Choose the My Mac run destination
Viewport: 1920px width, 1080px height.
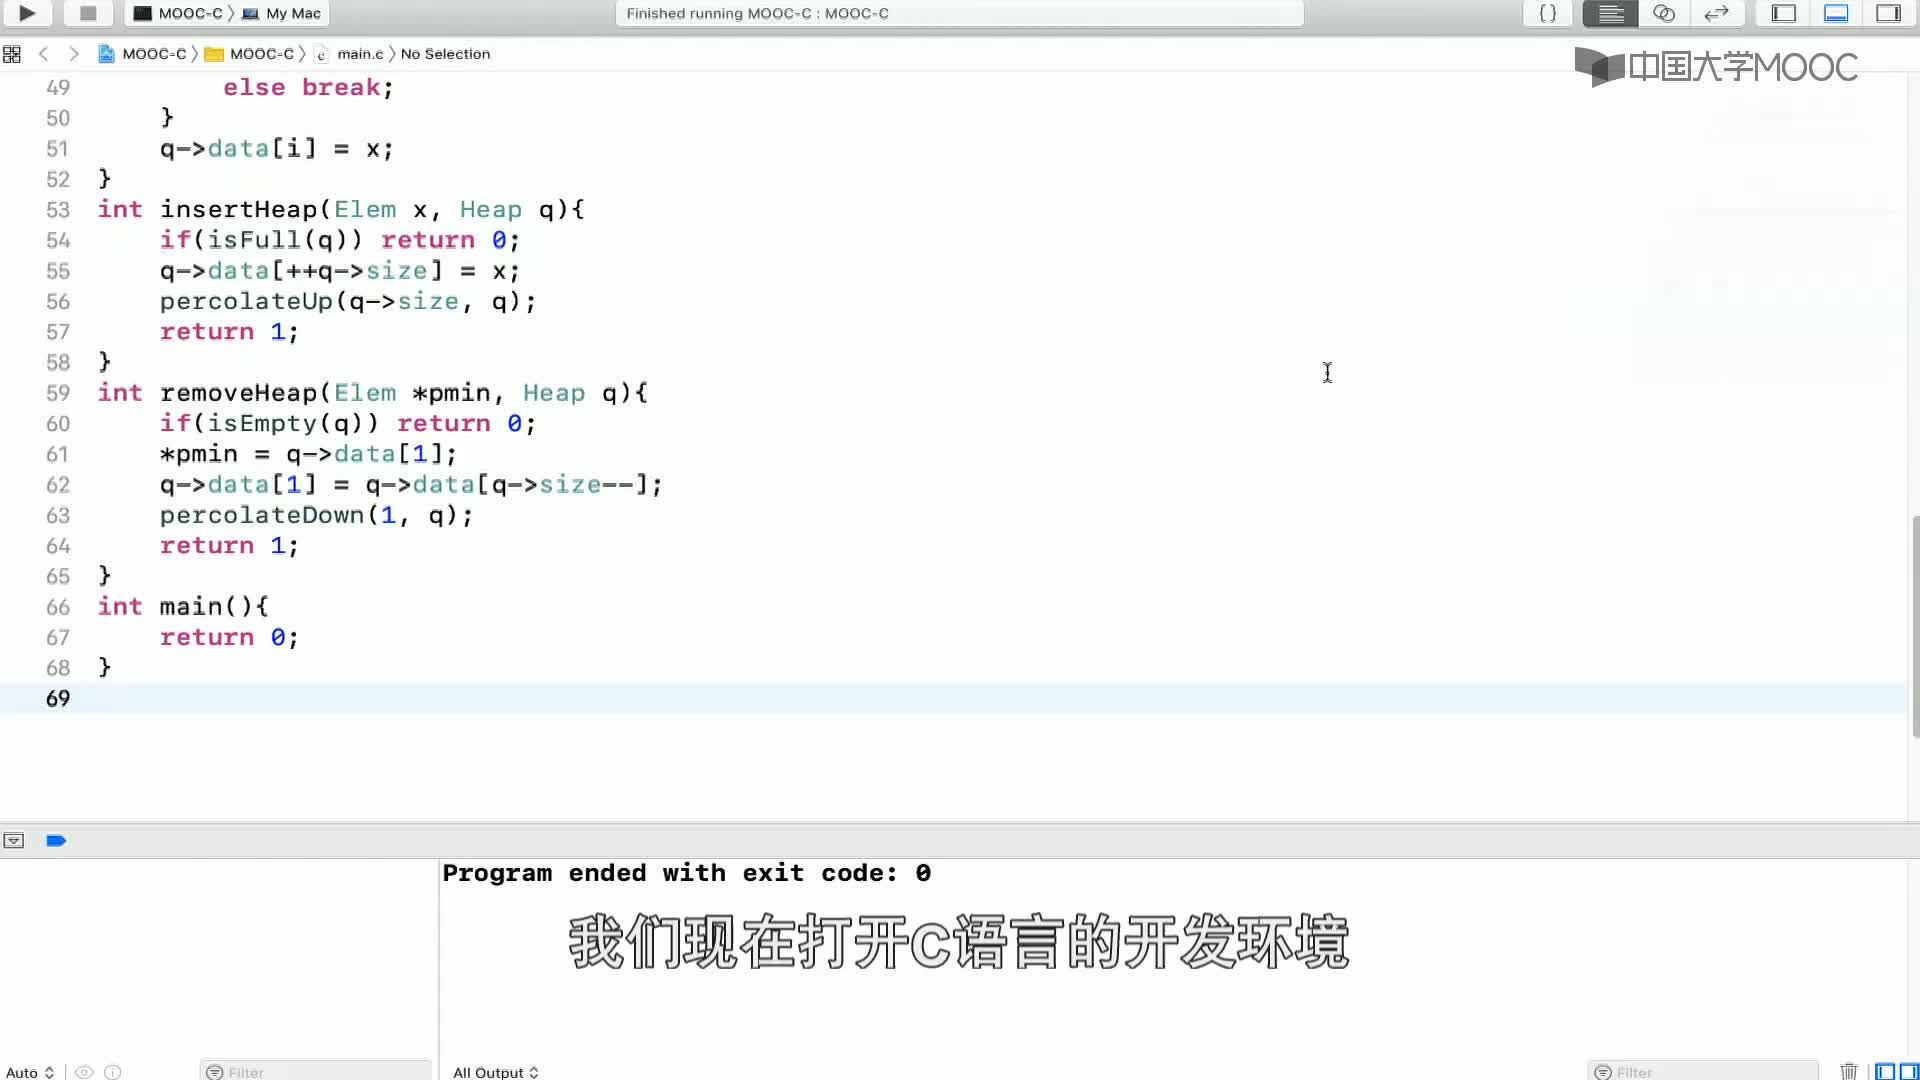(282, 13)
